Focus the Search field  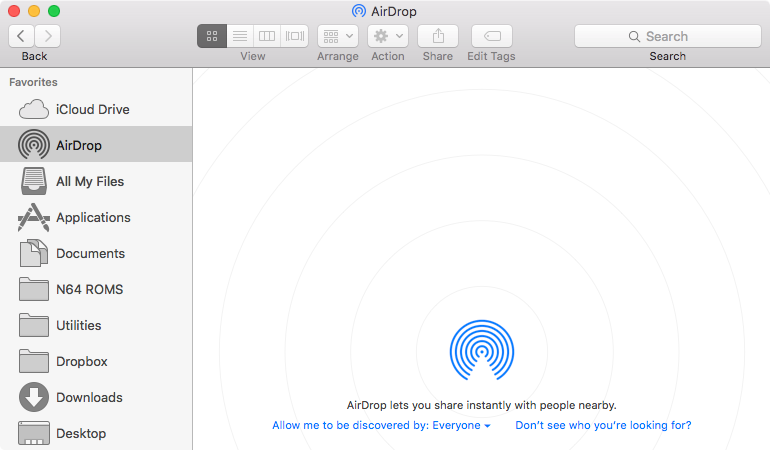pyautogui.click(x=668, y=36)
